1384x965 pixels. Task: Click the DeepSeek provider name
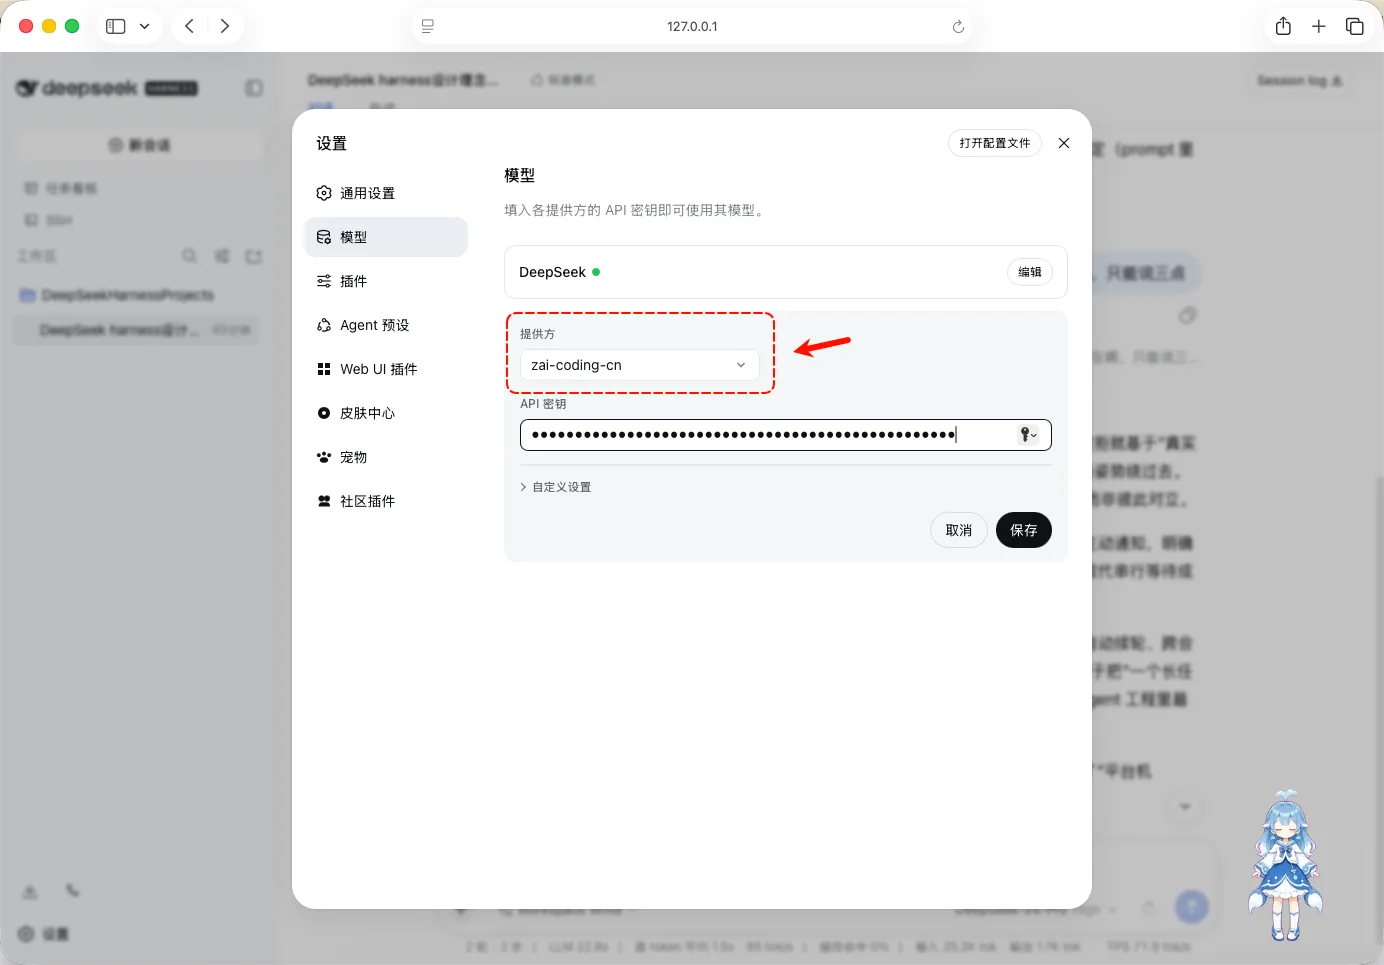point(552,272)
